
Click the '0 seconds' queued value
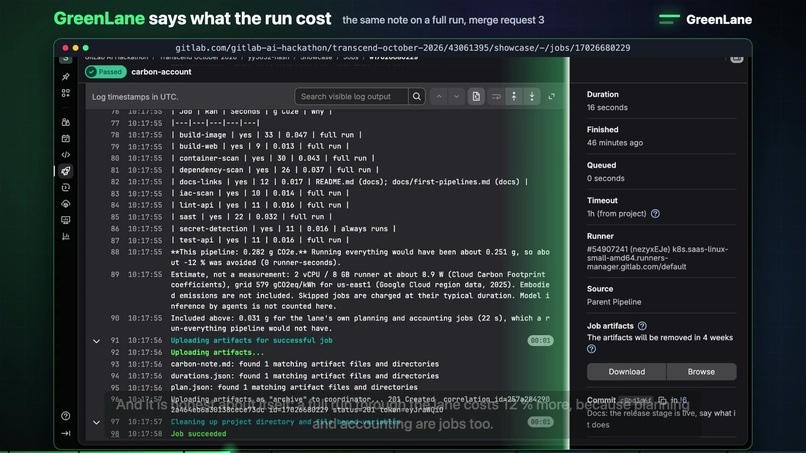[x=606, y=178]
